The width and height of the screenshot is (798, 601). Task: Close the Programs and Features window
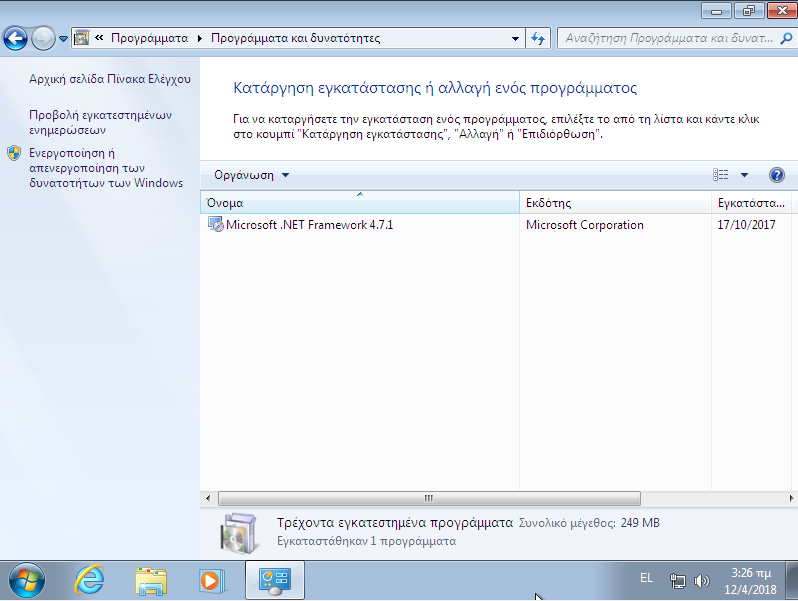[x=782, y=11]
